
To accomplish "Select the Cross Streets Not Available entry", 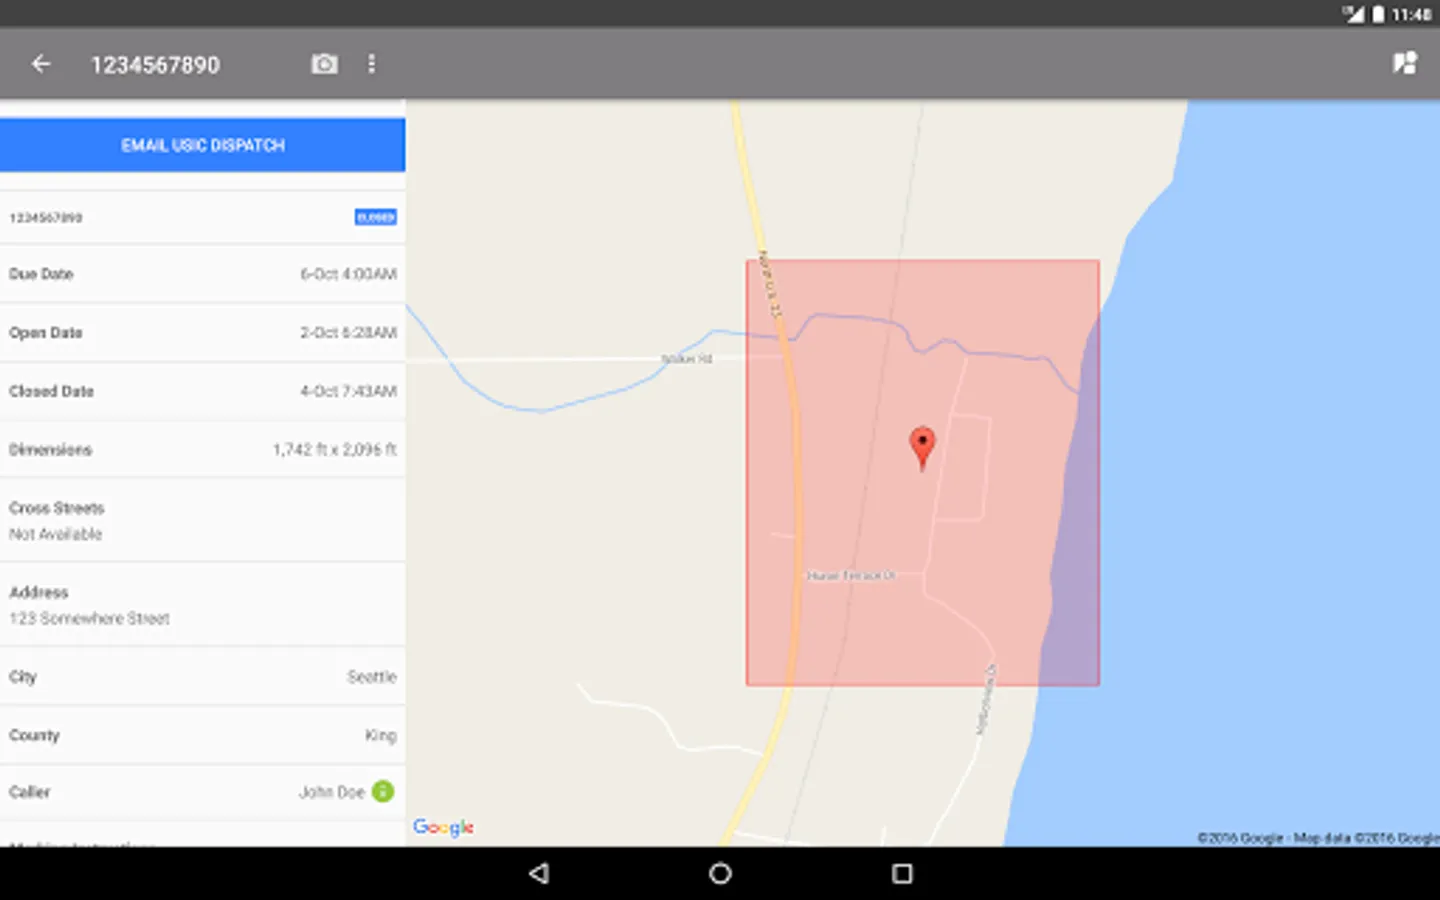I will pos(203,521).
